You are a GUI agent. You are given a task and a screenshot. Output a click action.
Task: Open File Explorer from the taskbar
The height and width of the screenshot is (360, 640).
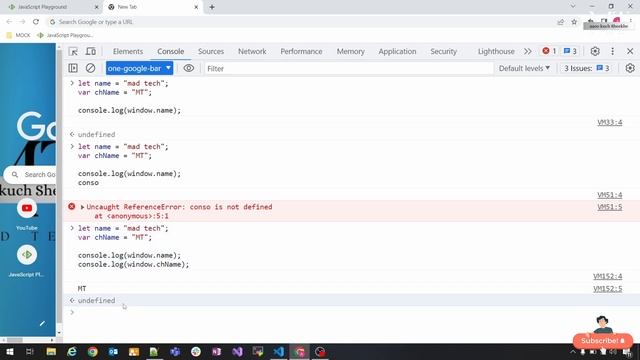click(51, 351)
